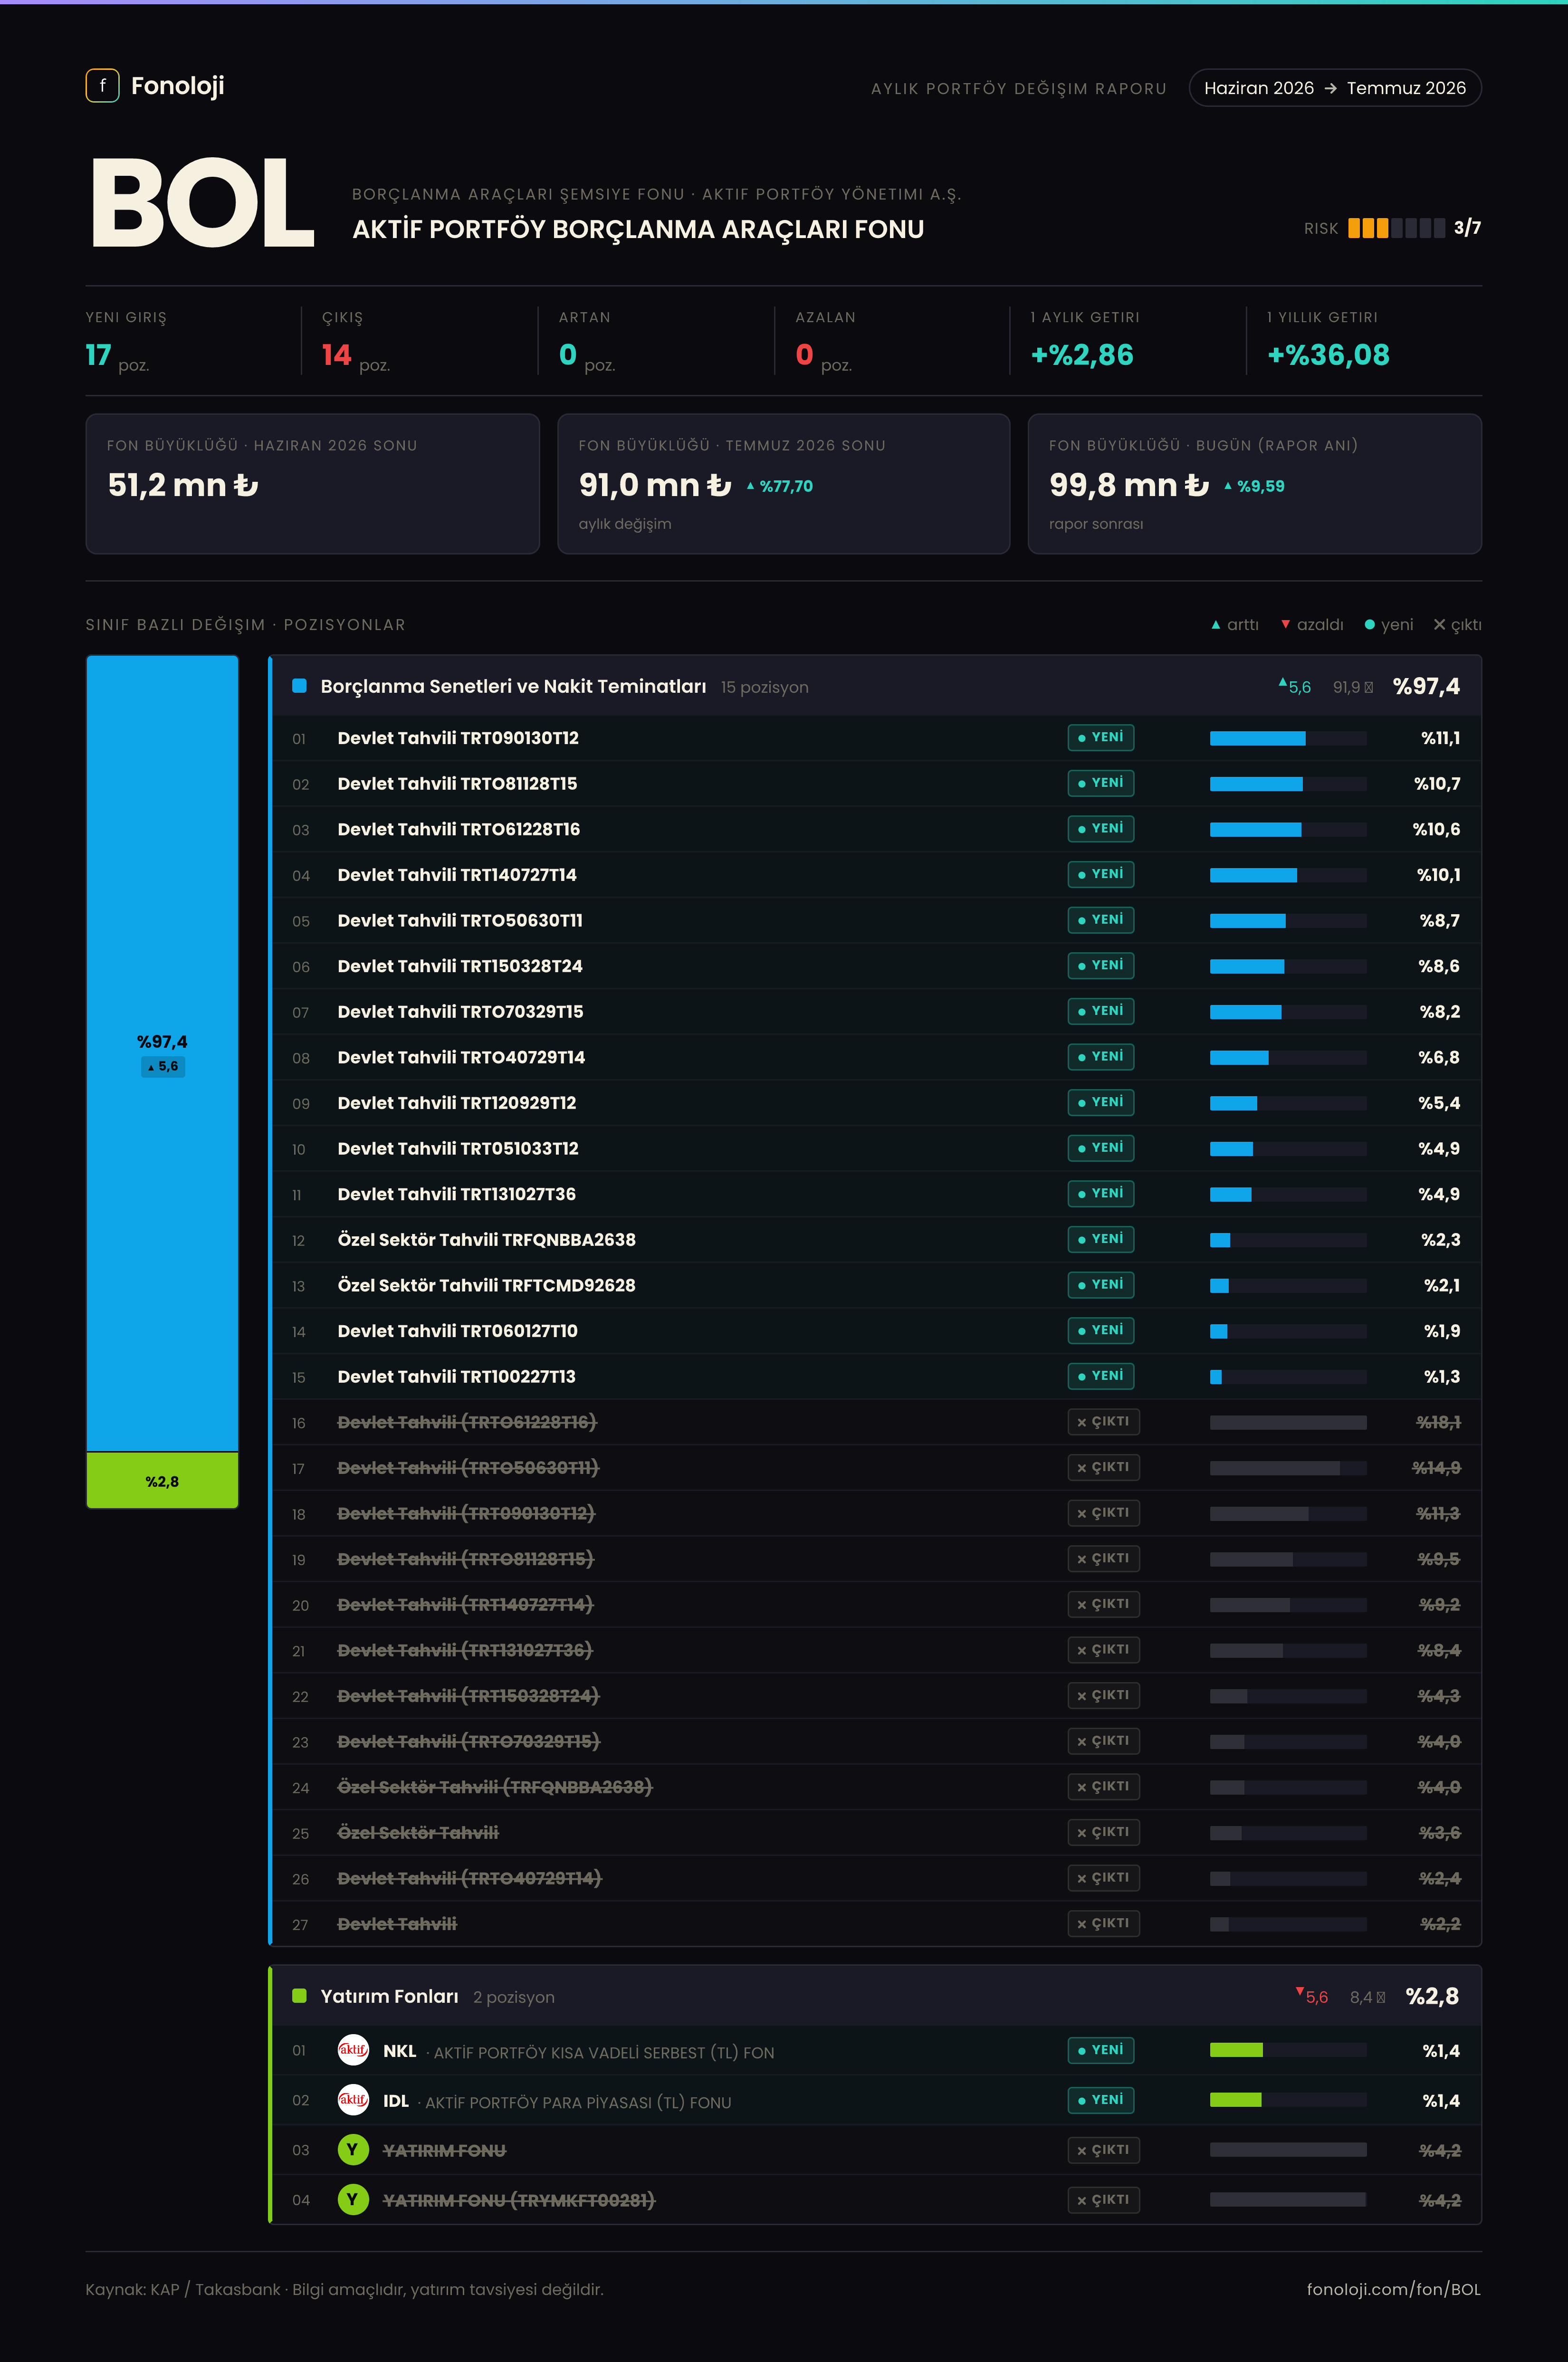Click the YENİ badge on Devlet Tahvili TRT081128T15

click(1101, 783)
